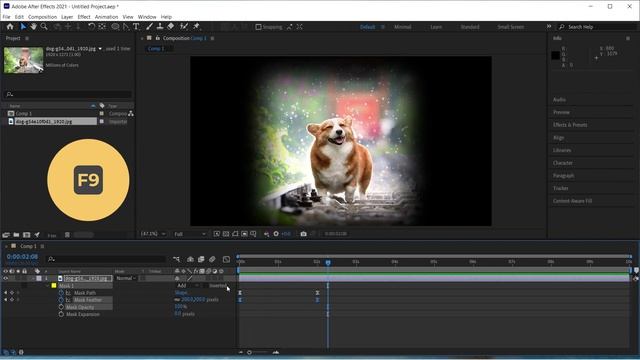
Task: Create new composition icon in Project panel
Action: click(x=27, y=235)
